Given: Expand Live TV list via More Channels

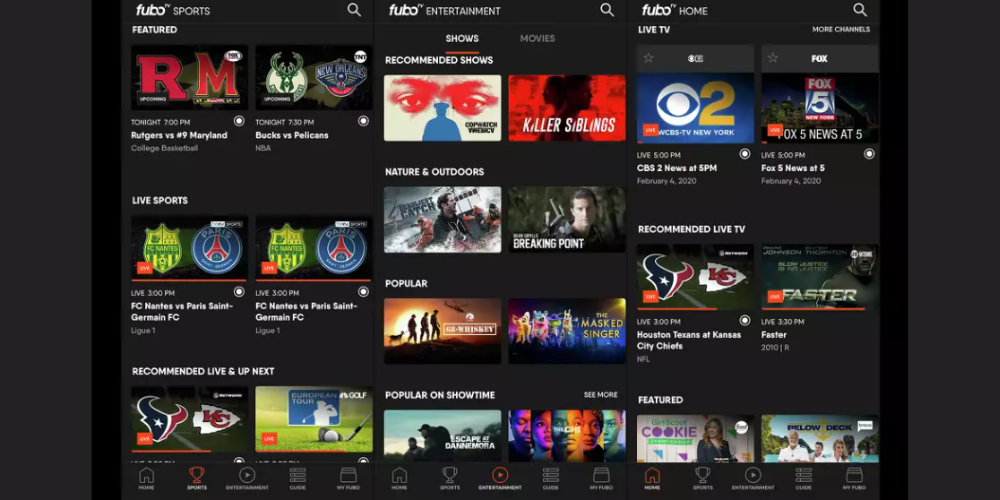Looking at the screenshot, I should pyautogui.click(x=840, y=30).
